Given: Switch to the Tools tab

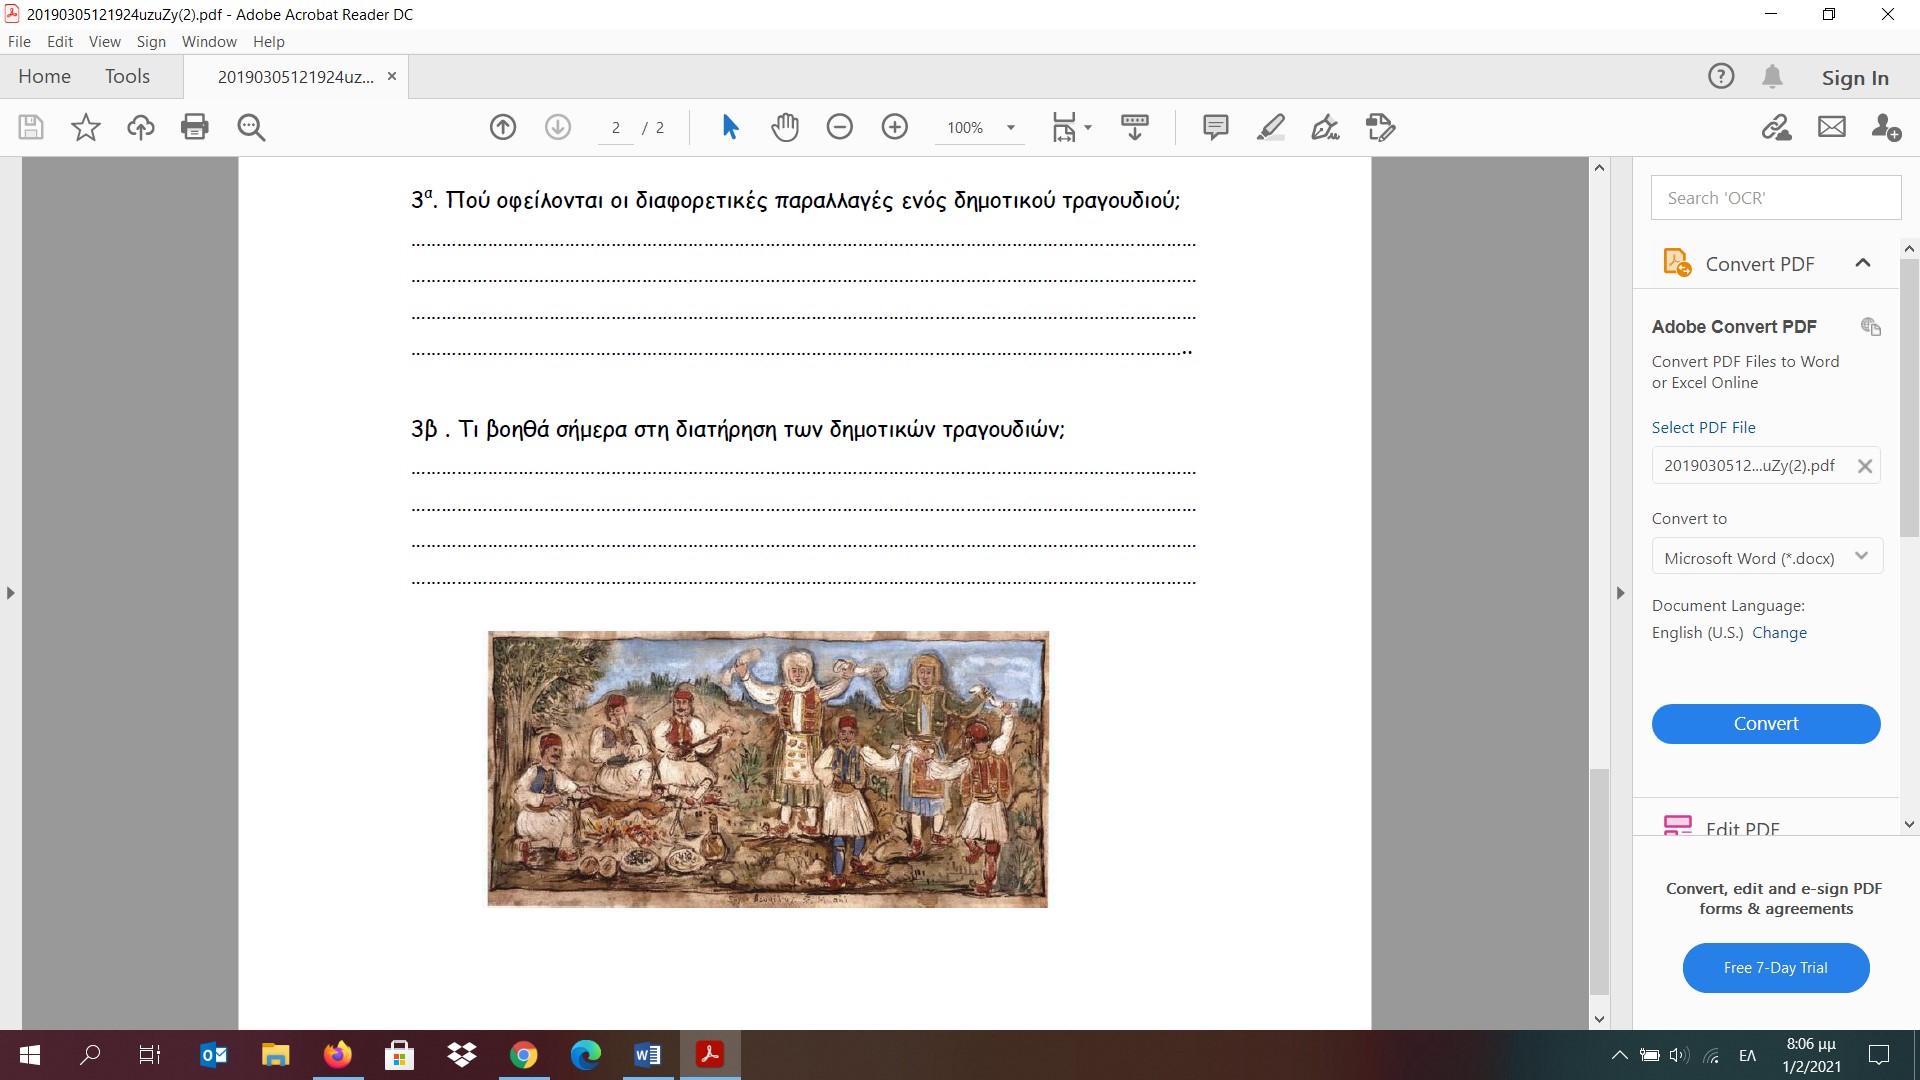Looking at the screenshot, I should [x=127, y=77].
